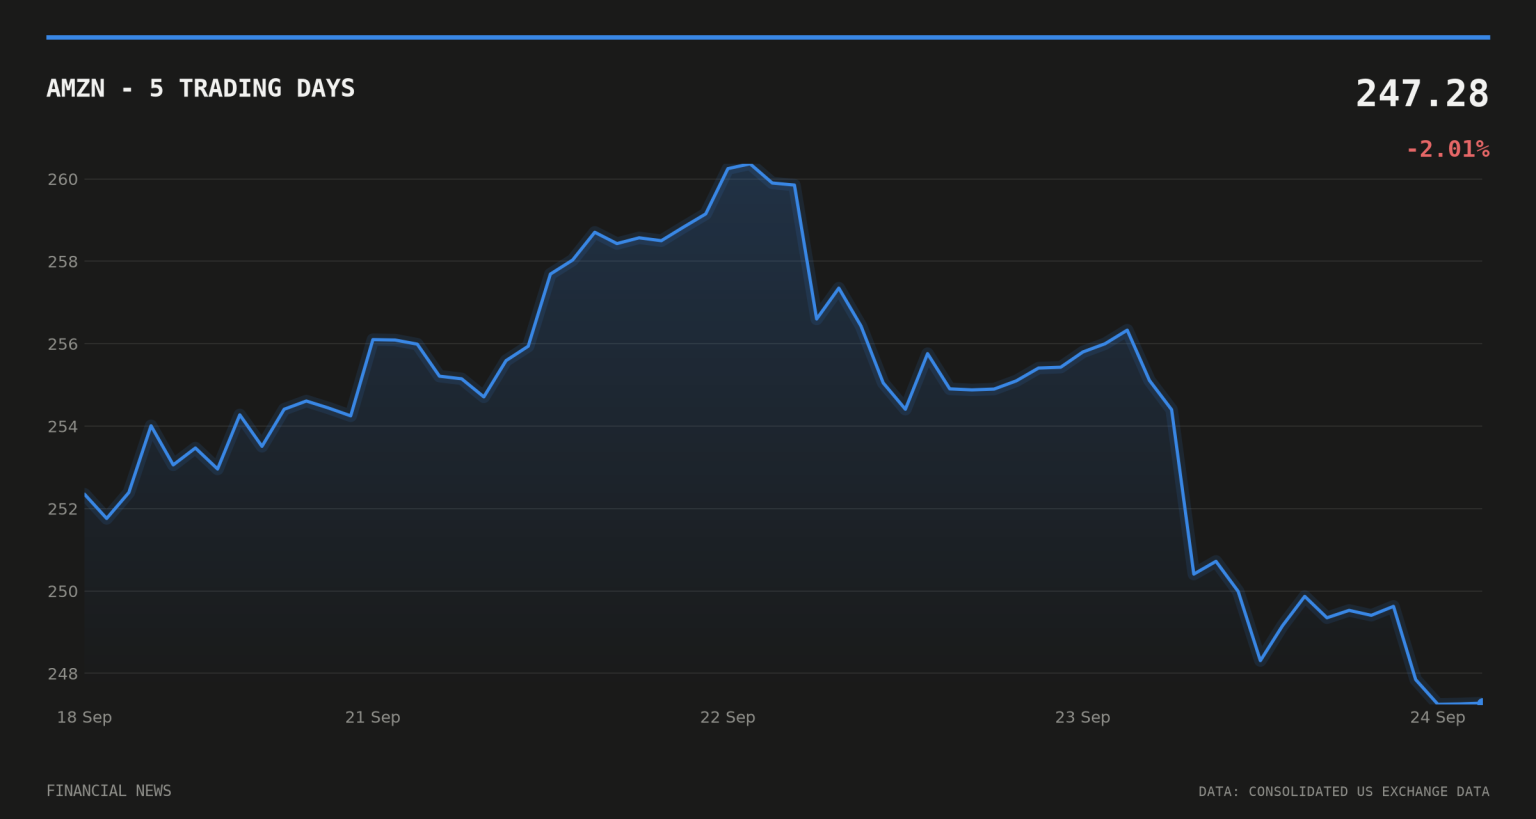1536x819 pixels.
Task: Click the 21 Sep date label
Action: (x=372, y=717)
